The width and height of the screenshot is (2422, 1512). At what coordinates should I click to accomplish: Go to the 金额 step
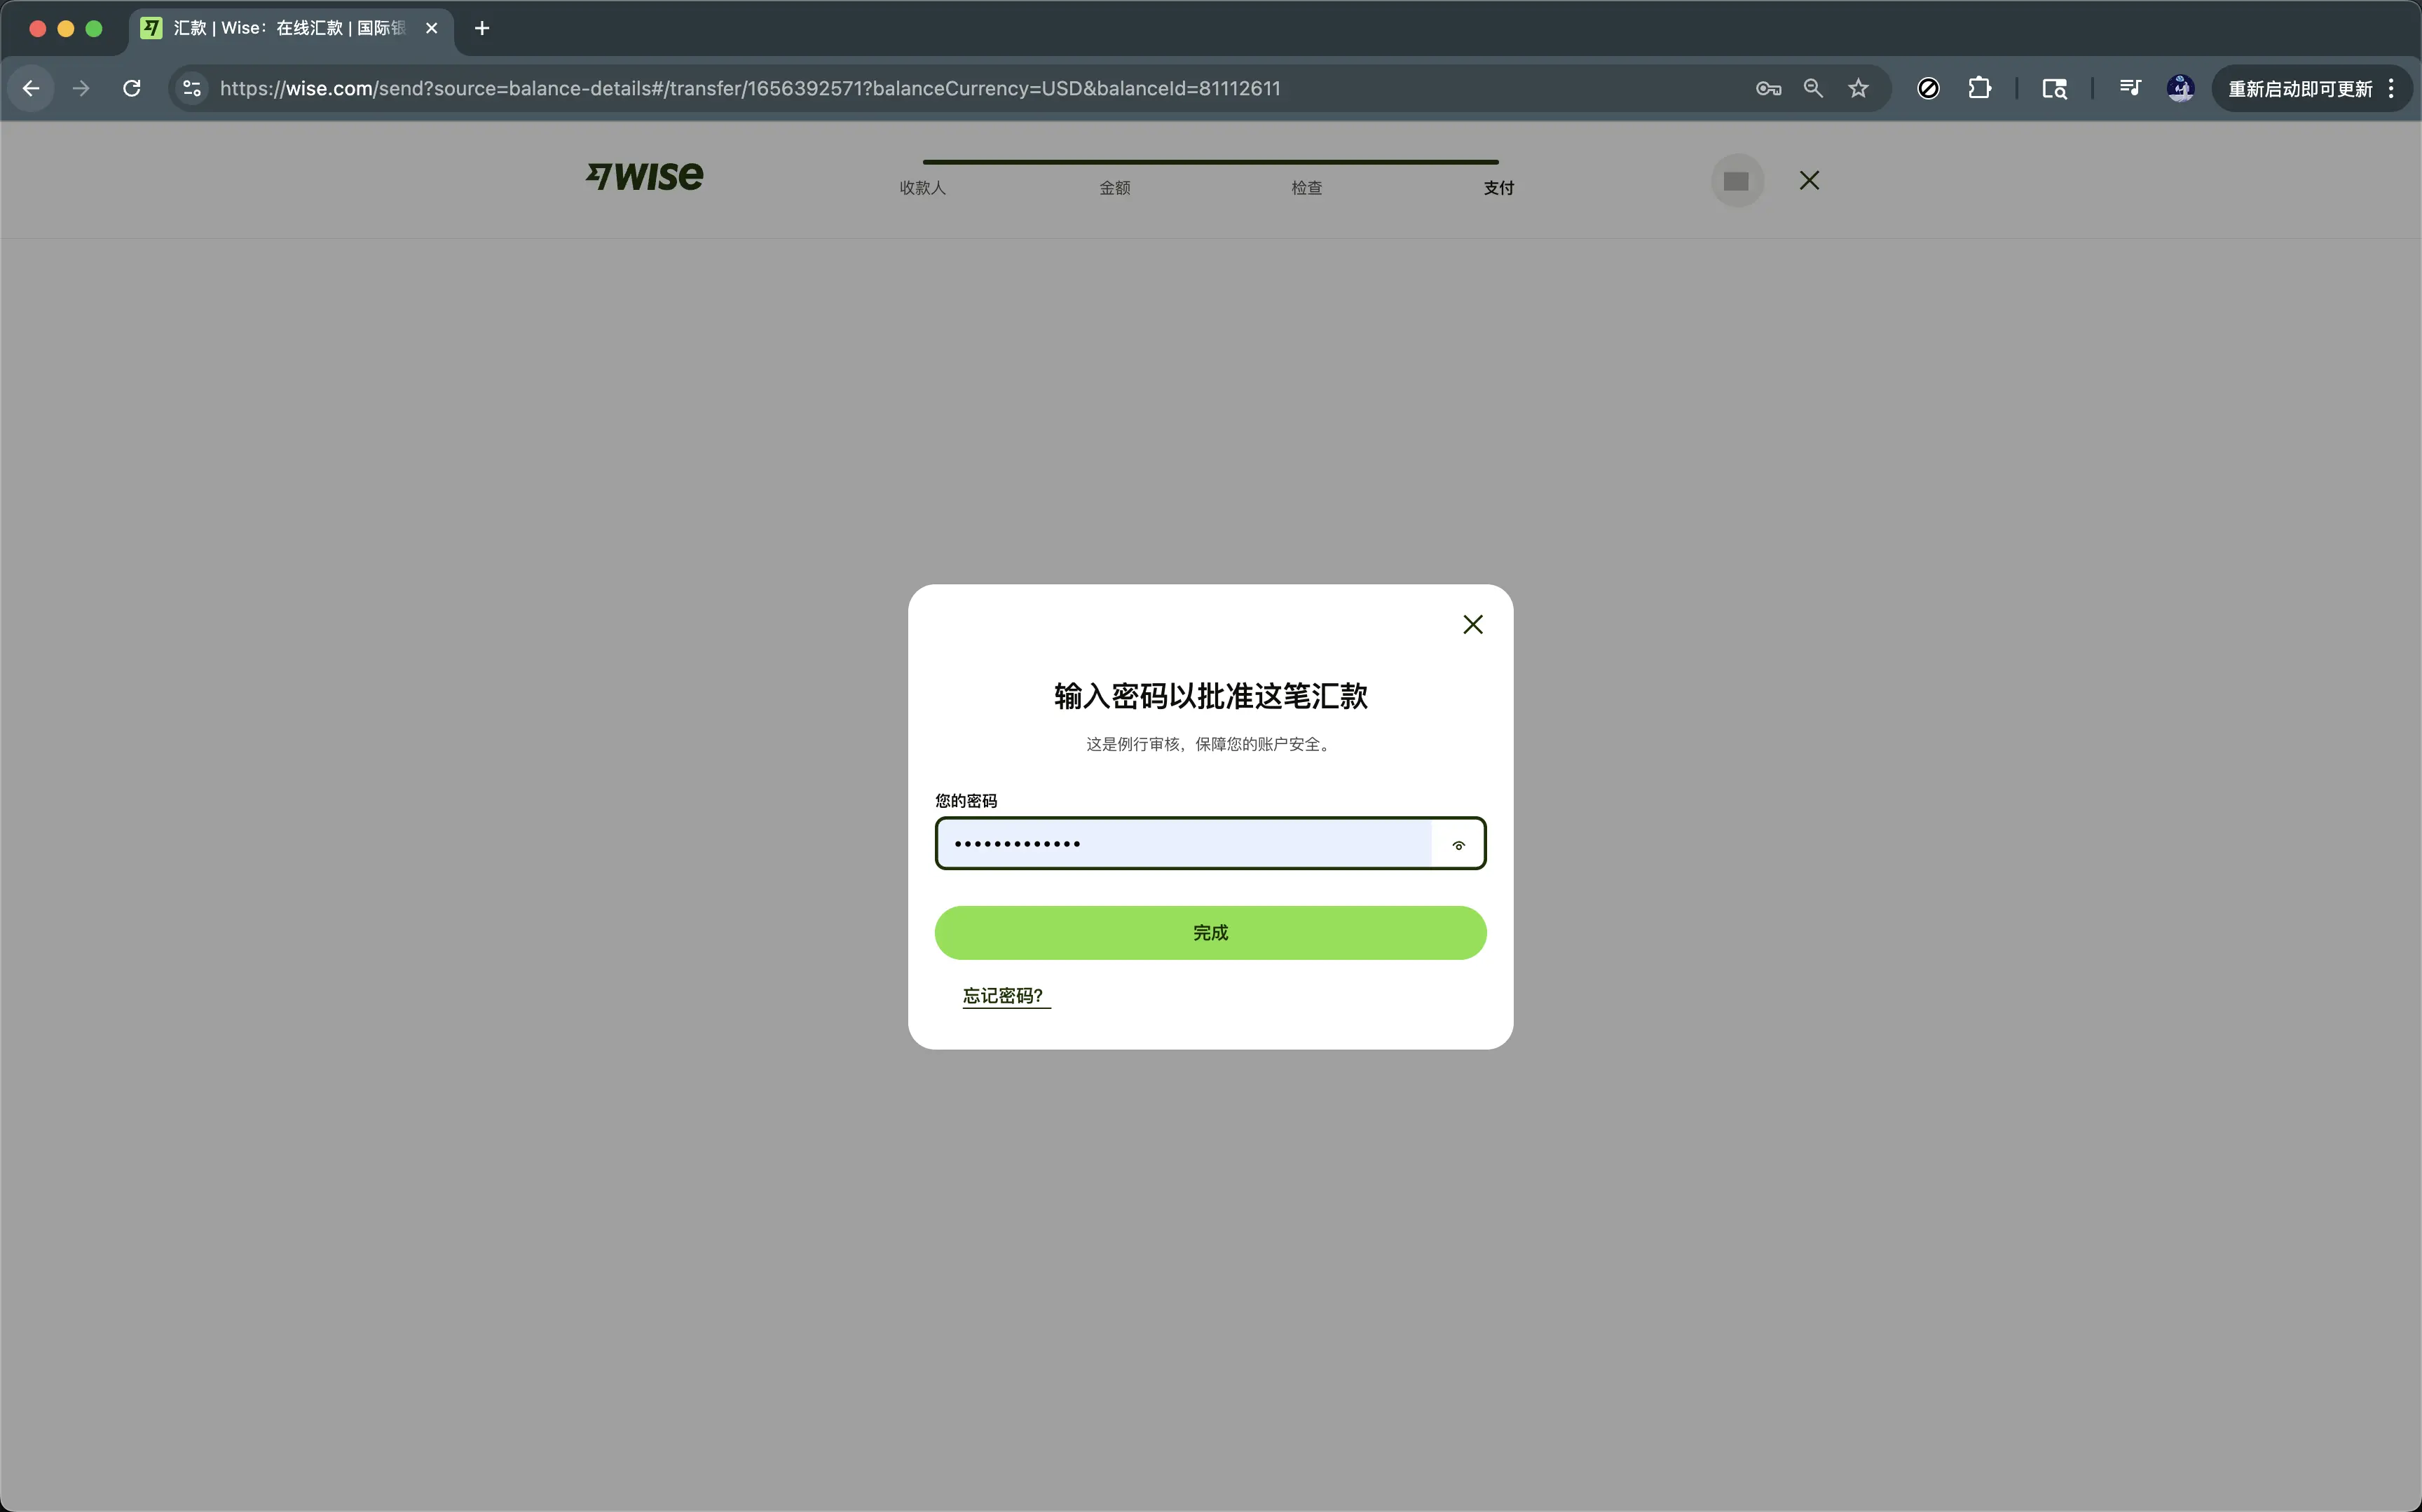tap(1114, 188)
